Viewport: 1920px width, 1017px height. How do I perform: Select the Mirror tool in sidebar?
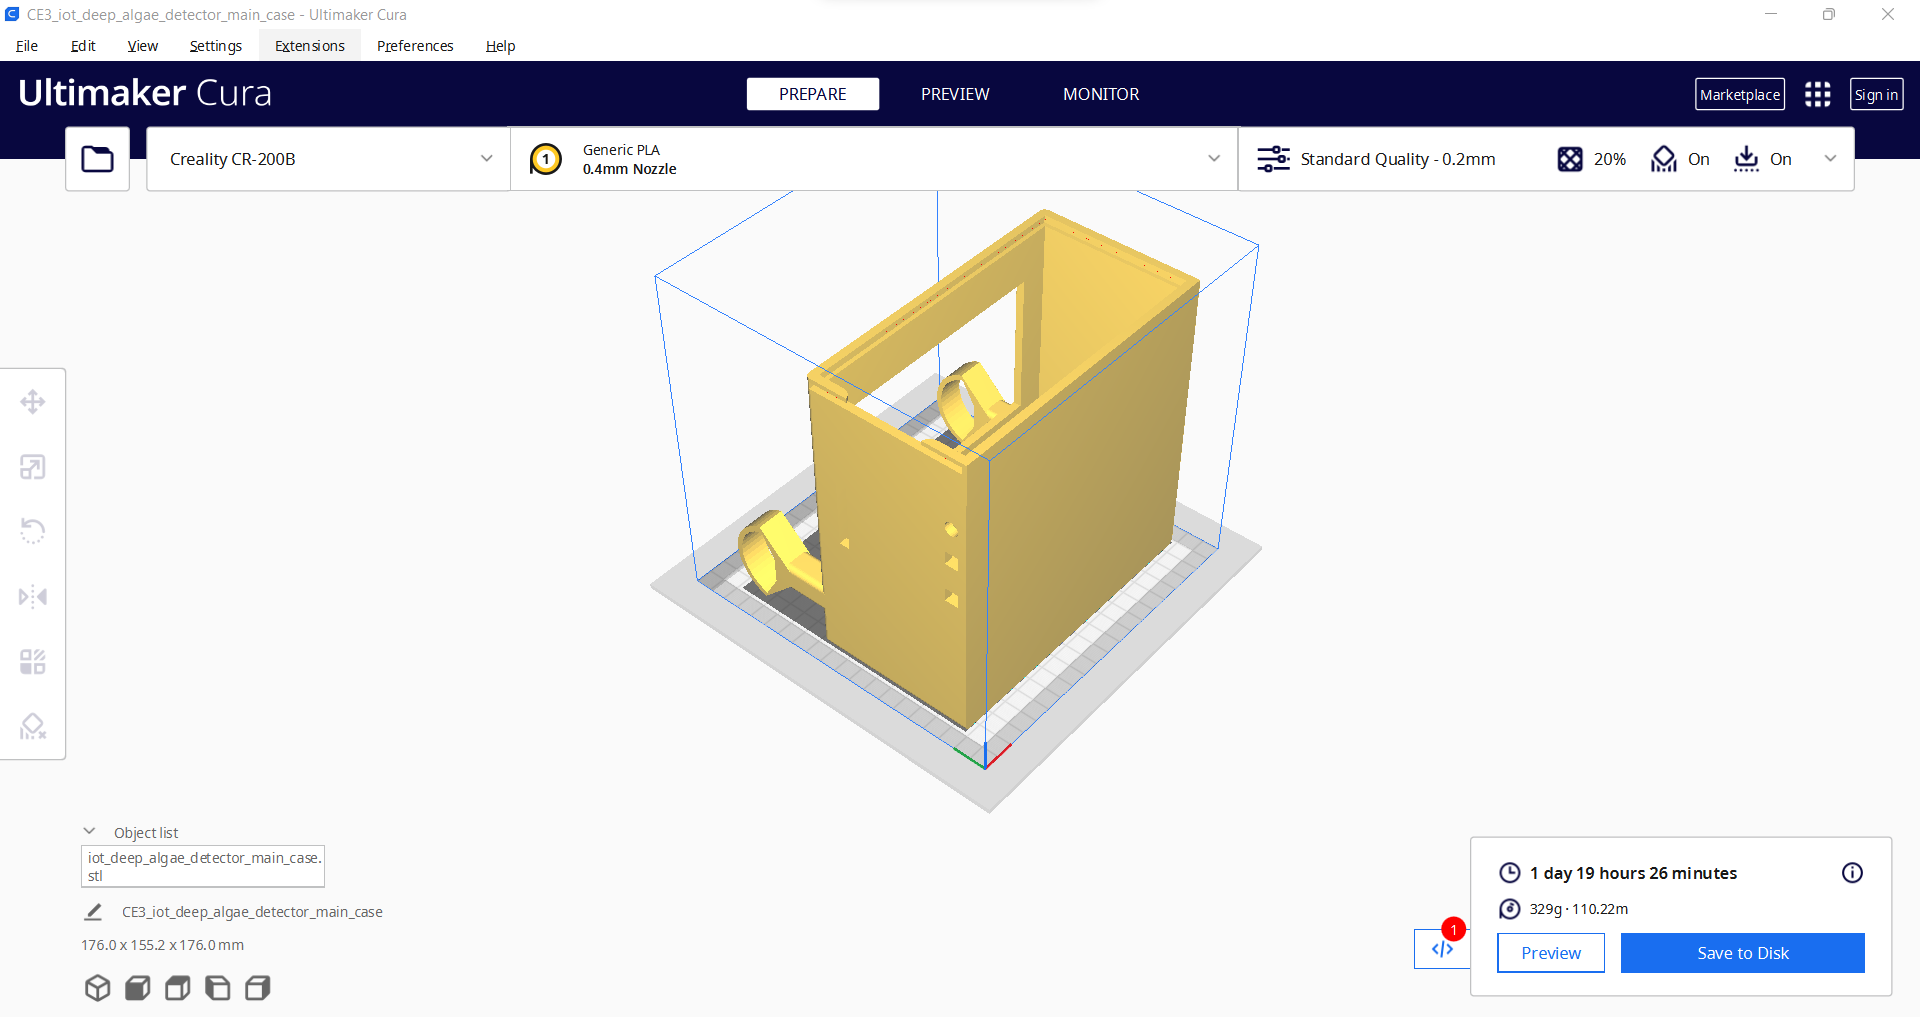point(33,597)
